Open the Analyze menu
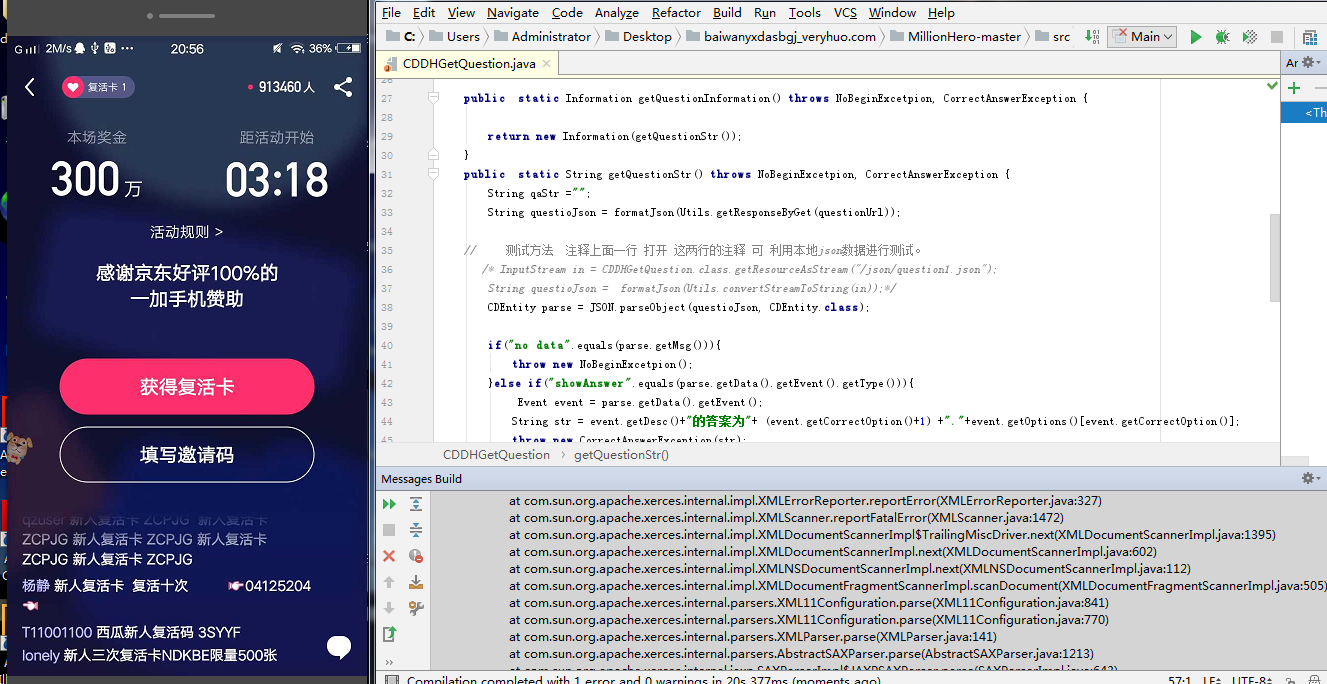Screen dimensions: 1327x684 pos(617,12)
